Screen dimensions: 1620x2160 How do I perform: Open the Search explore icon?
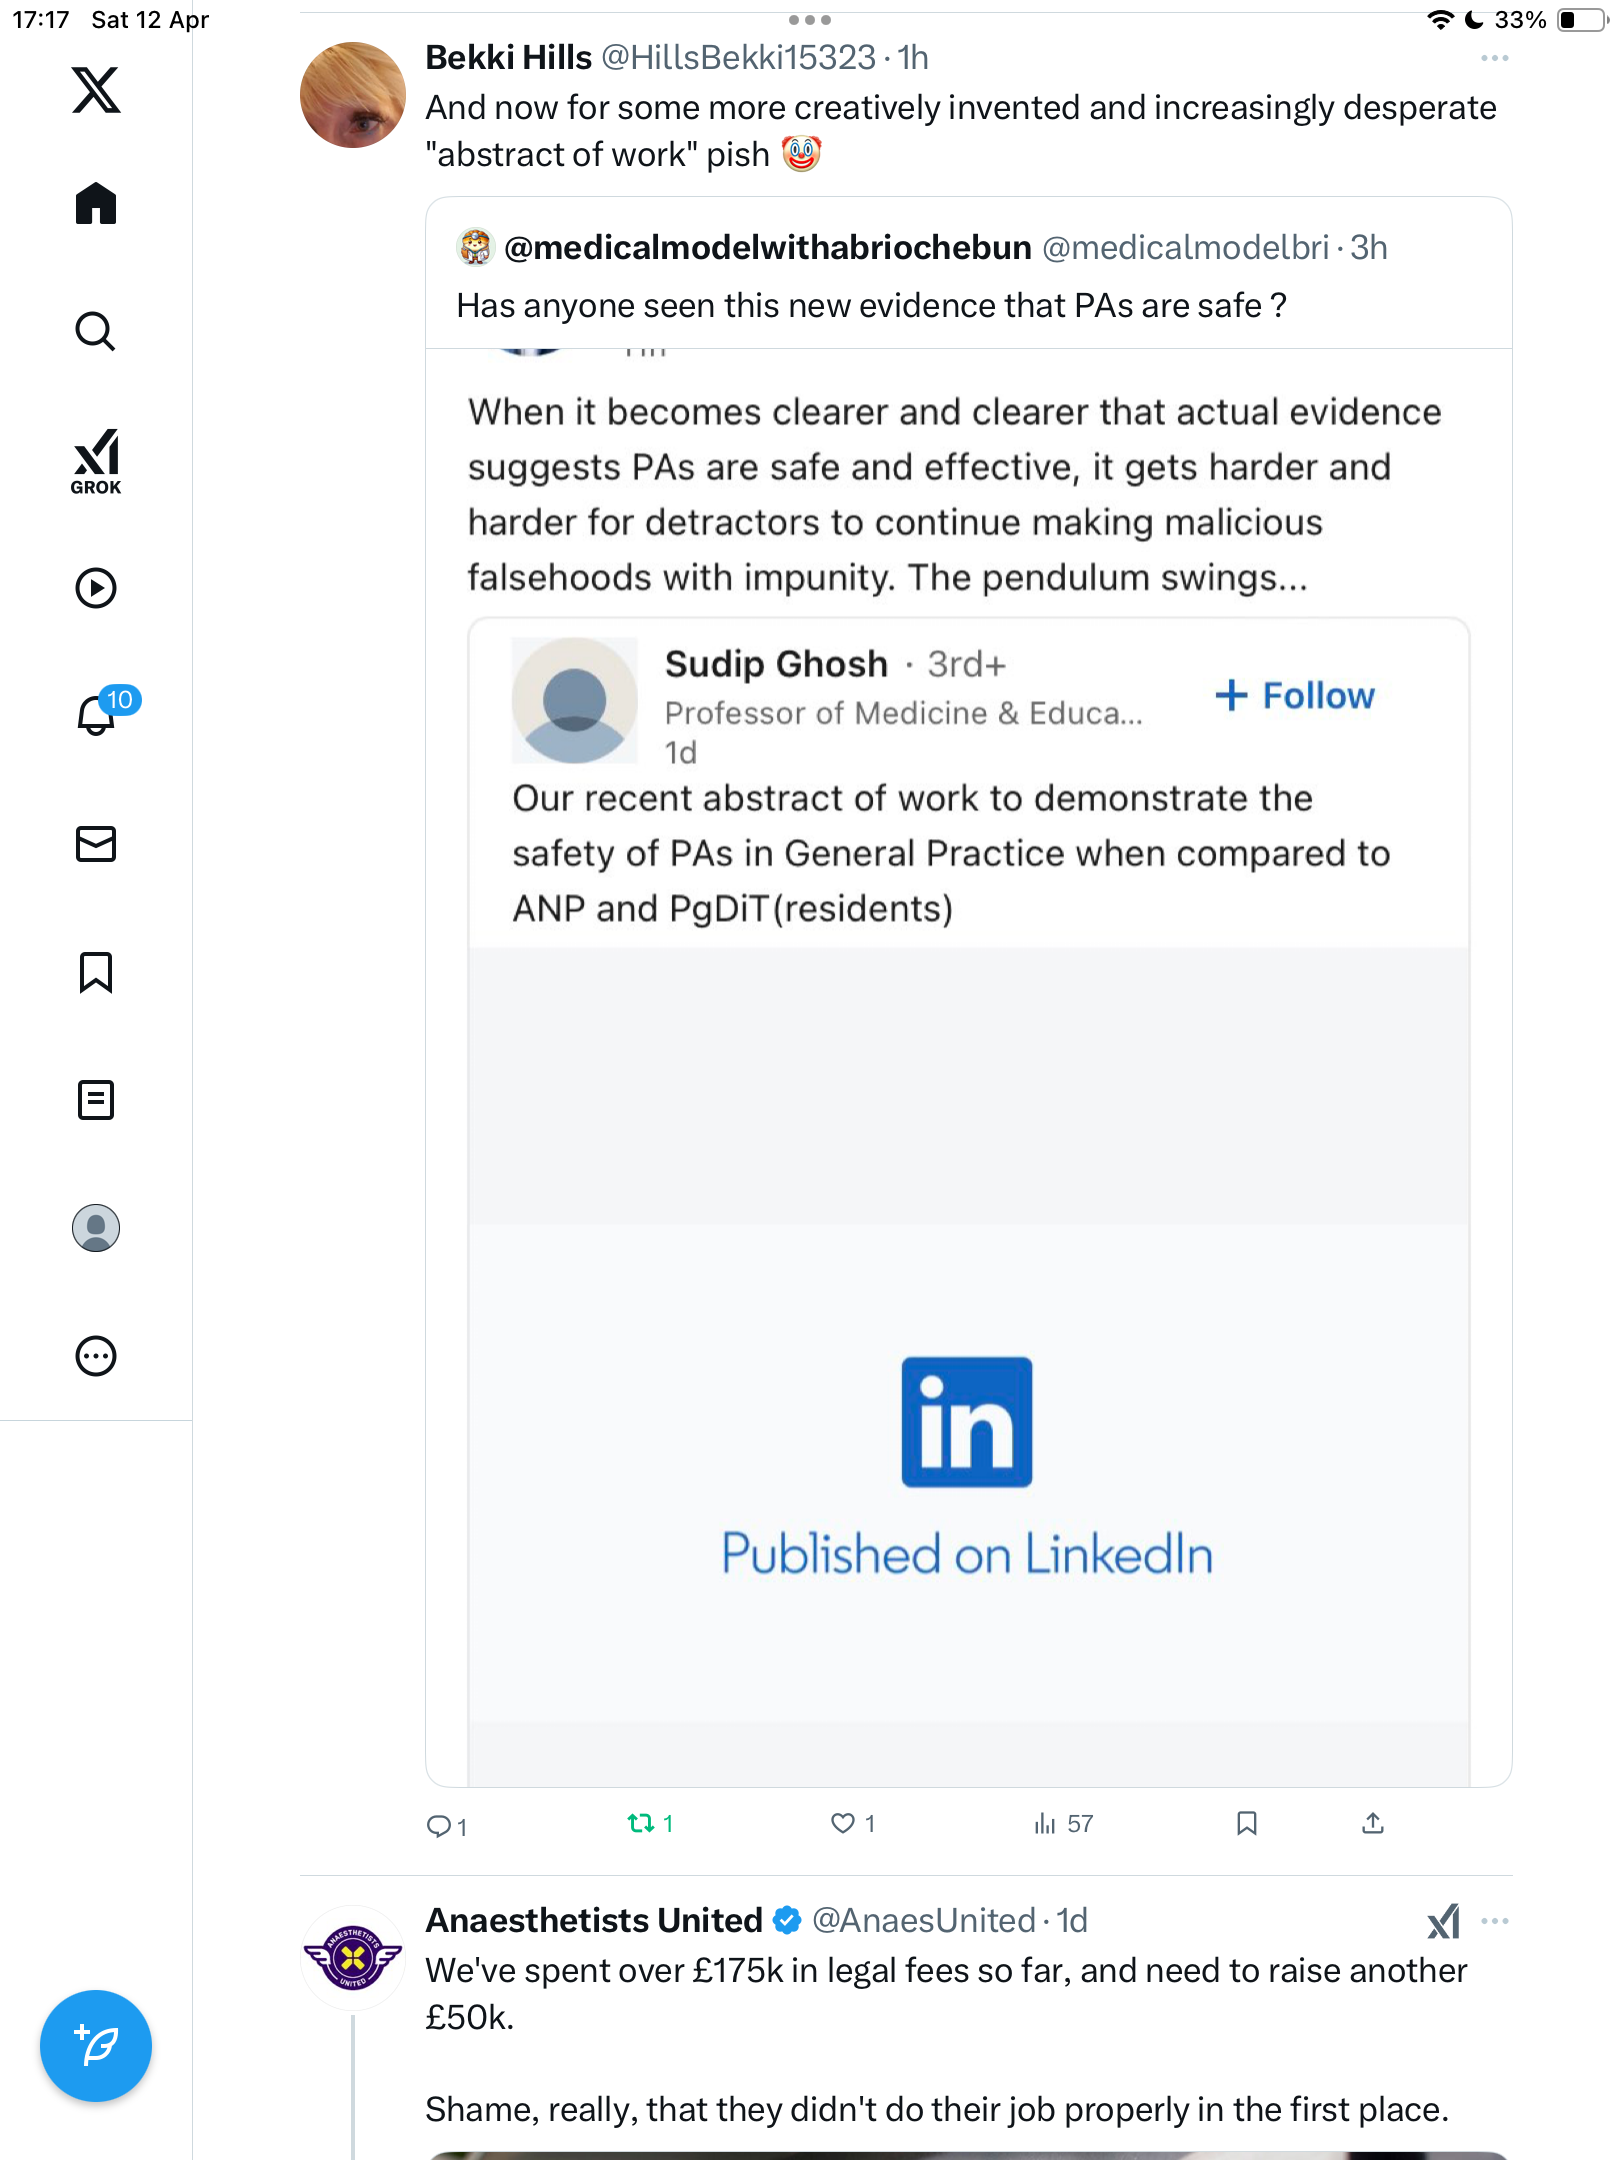pyautogui.click(x=96, y=331)
